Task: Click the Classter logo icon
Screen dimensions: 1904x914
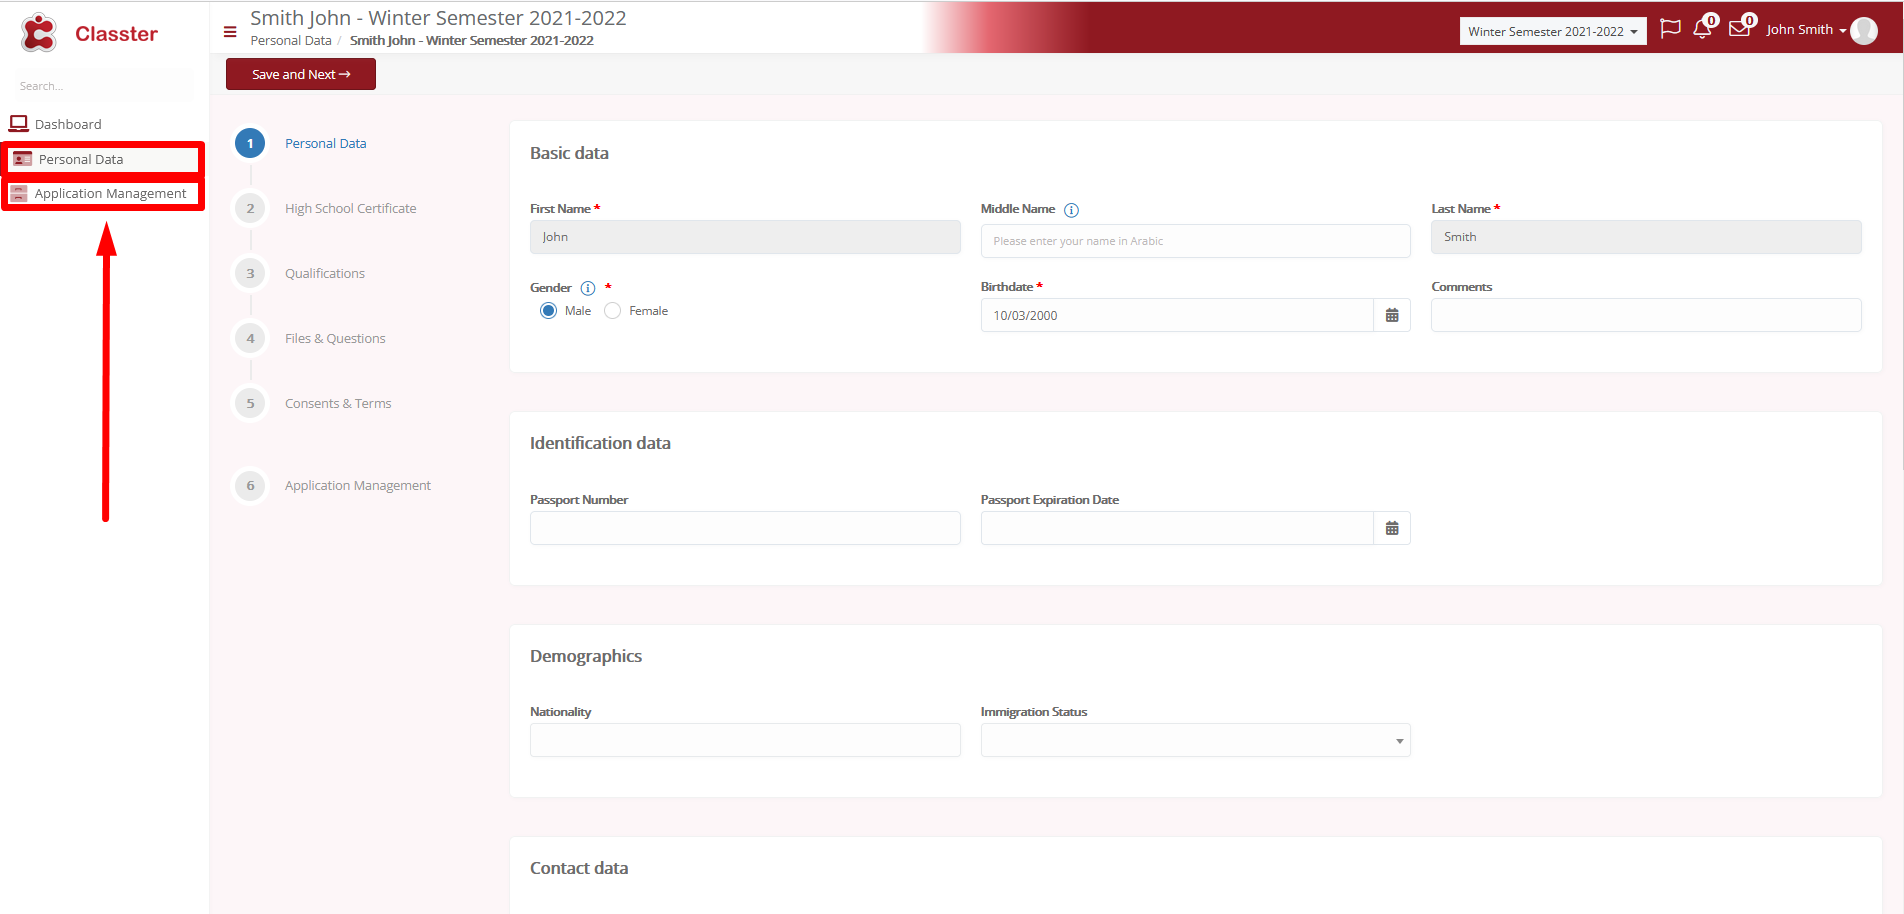Action: (x=39, y=33)
